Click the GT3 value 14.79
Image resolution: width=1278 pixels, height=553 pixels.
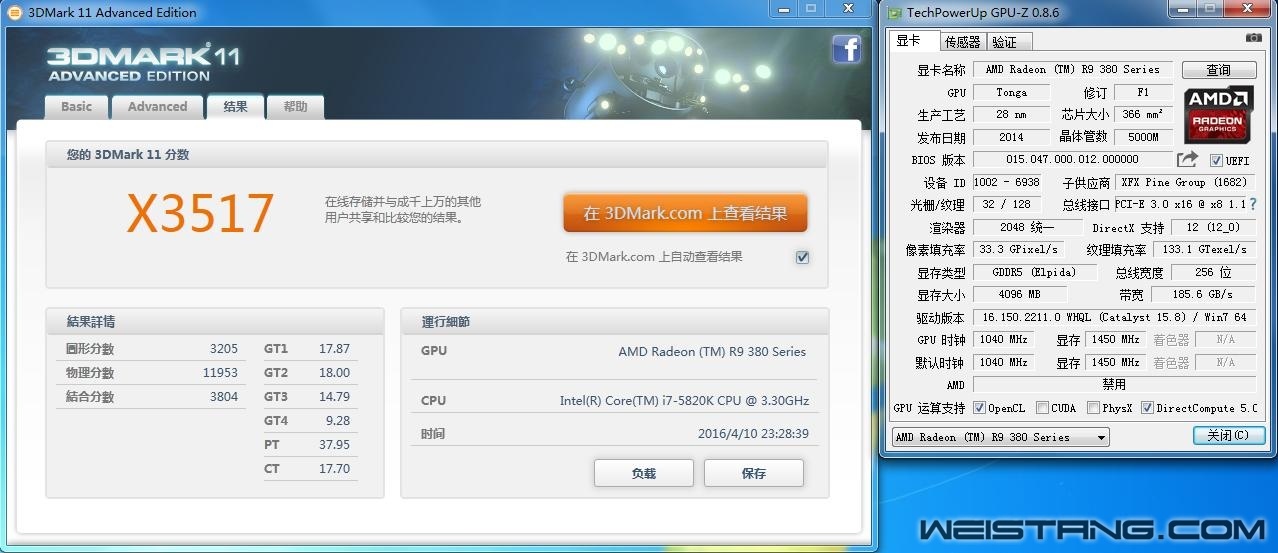tap(334, 397)
